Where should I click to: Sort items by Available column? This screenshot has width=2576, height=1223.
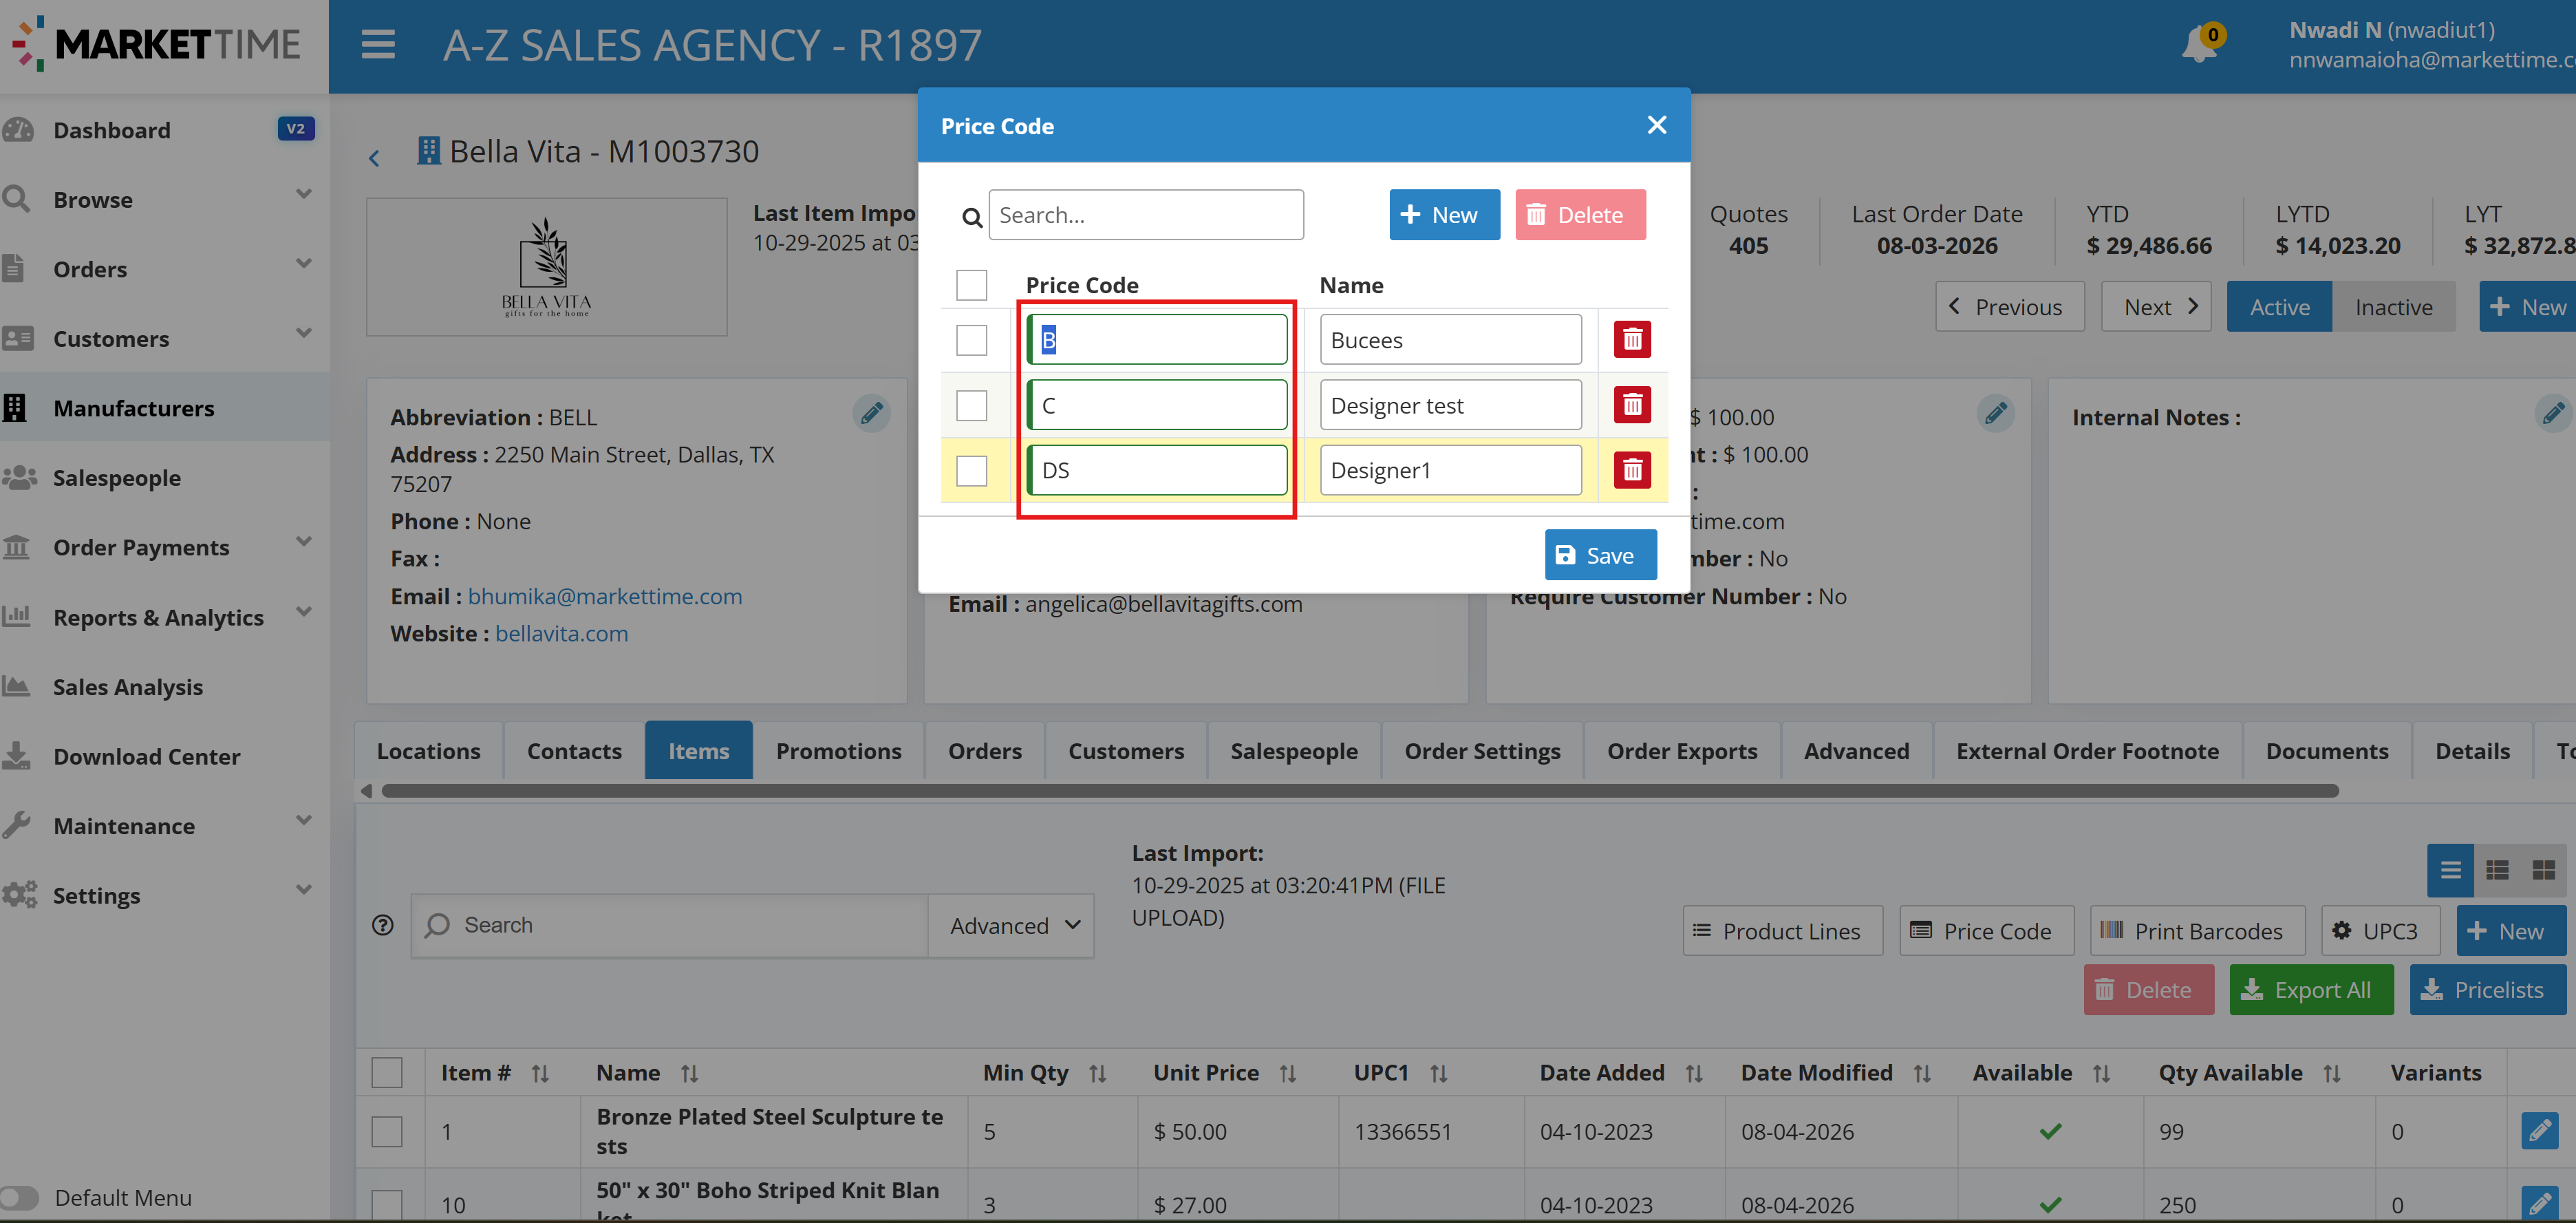tap(2101, 1073)
